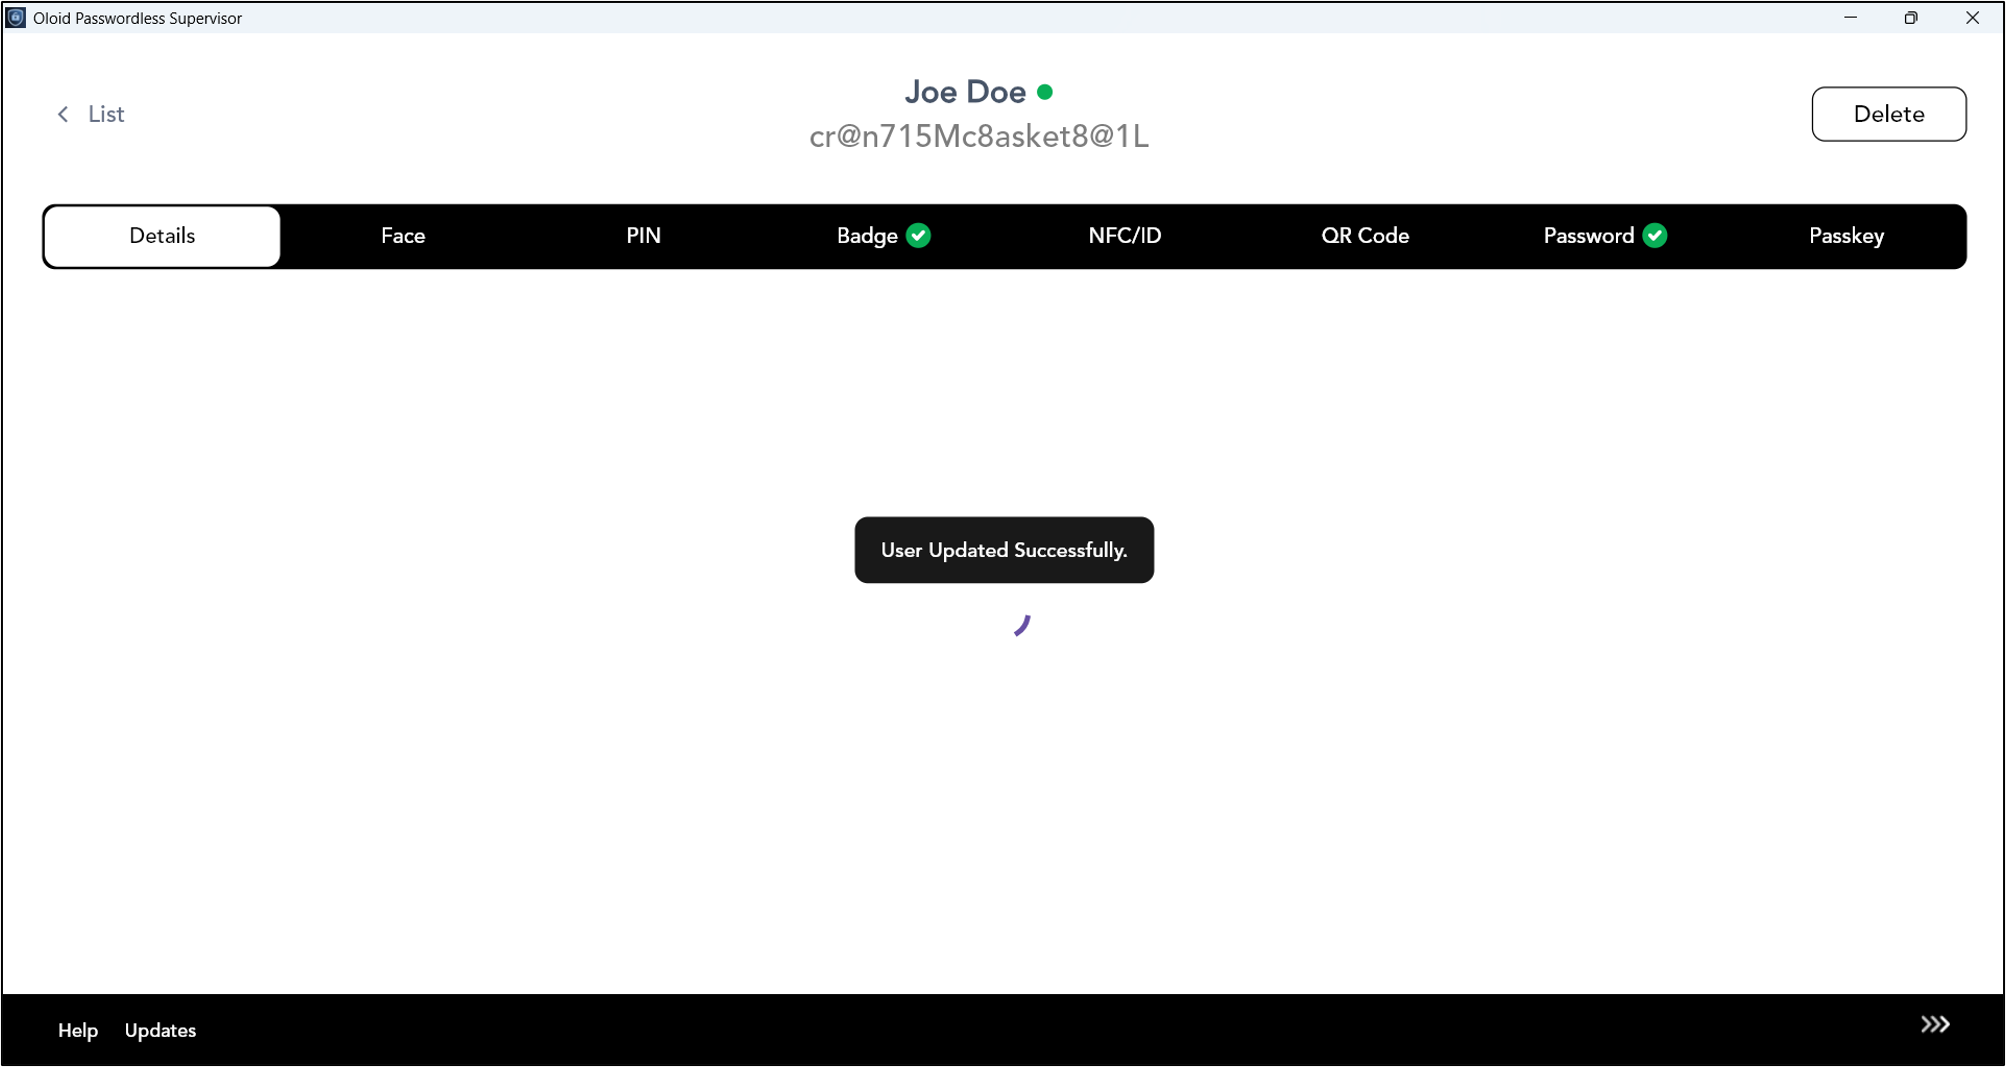Image resolution: width=2006 pixels, height=1067 pixels.
Task: Select the Password tab
Action: click(1605, 236)
